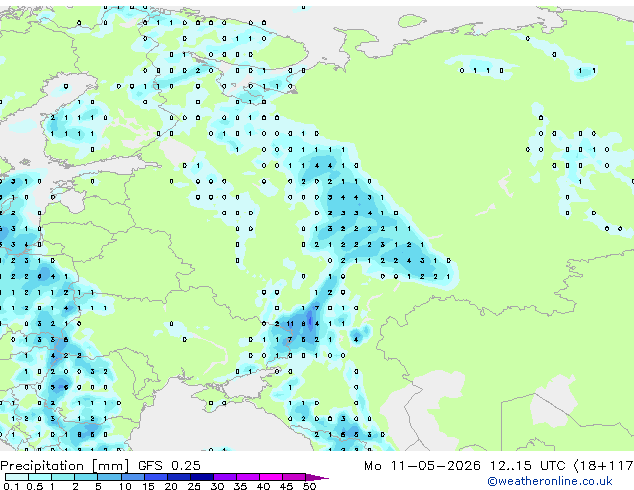Click the 25–30 mm dark navy swatch
634x490 pixels.
click(201, 477)
